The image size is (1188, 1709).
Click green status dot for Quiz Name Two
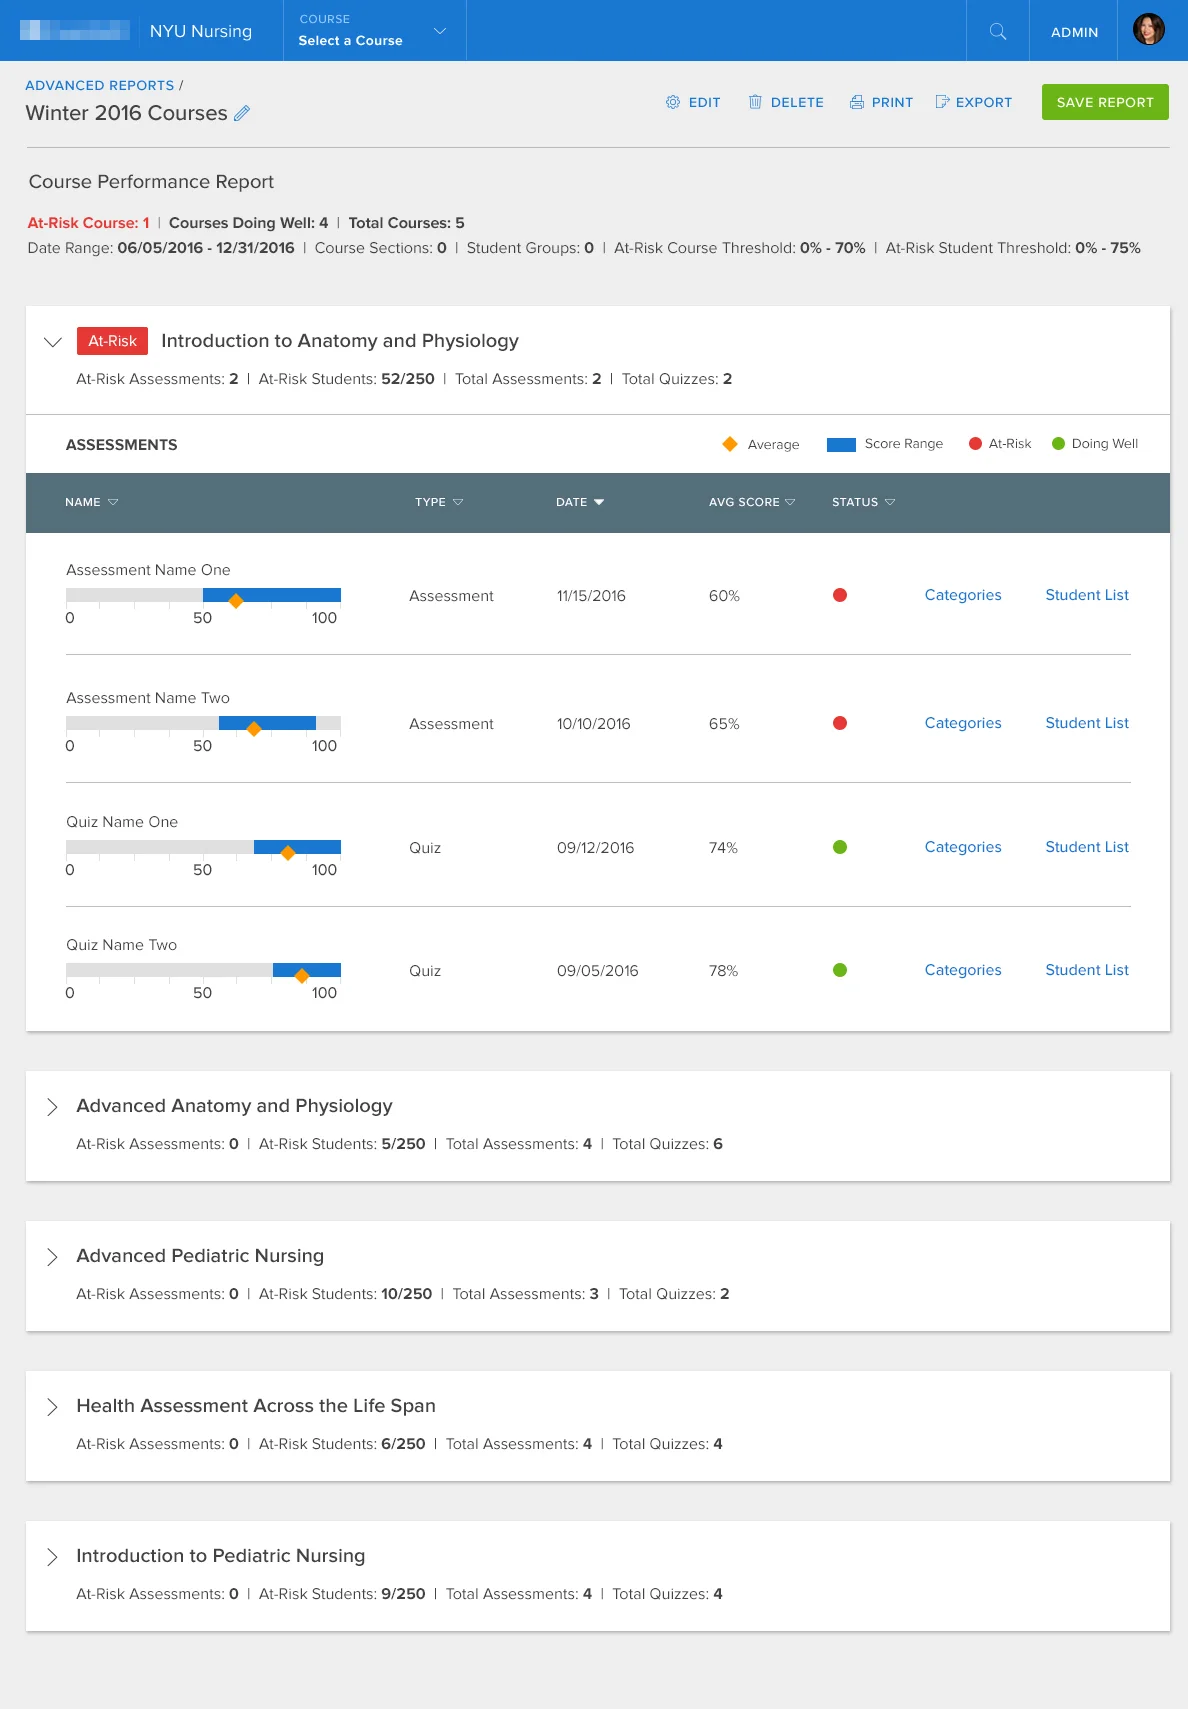840,970
